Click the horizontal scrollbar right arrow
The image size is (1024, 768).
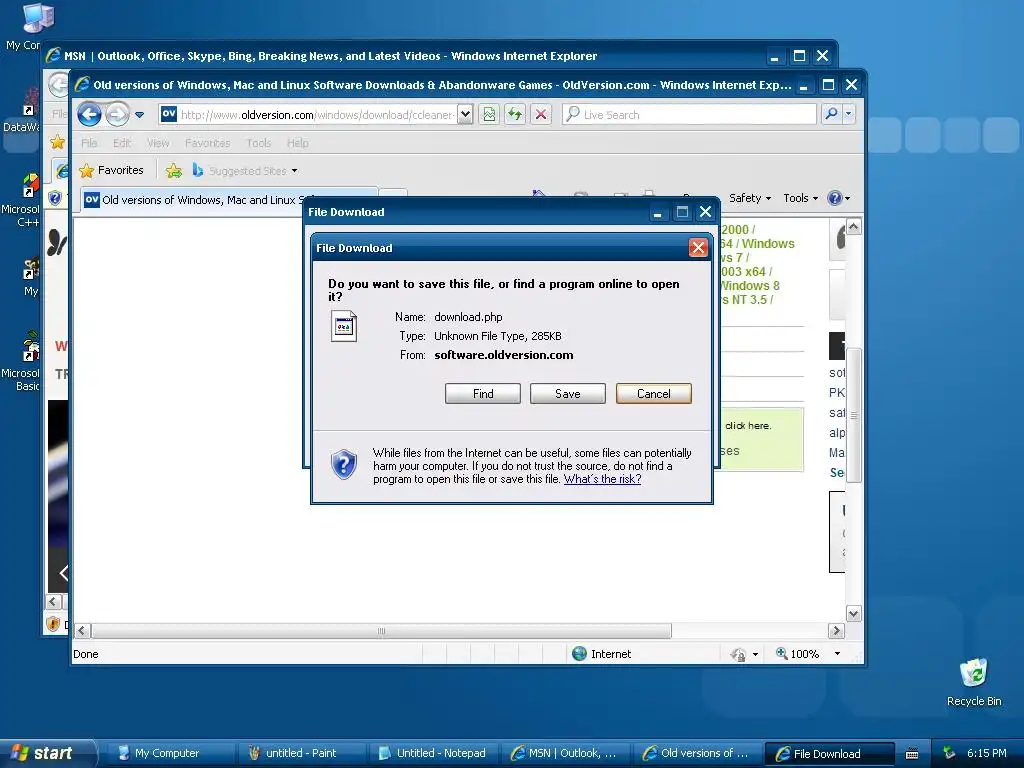[837, 631]
